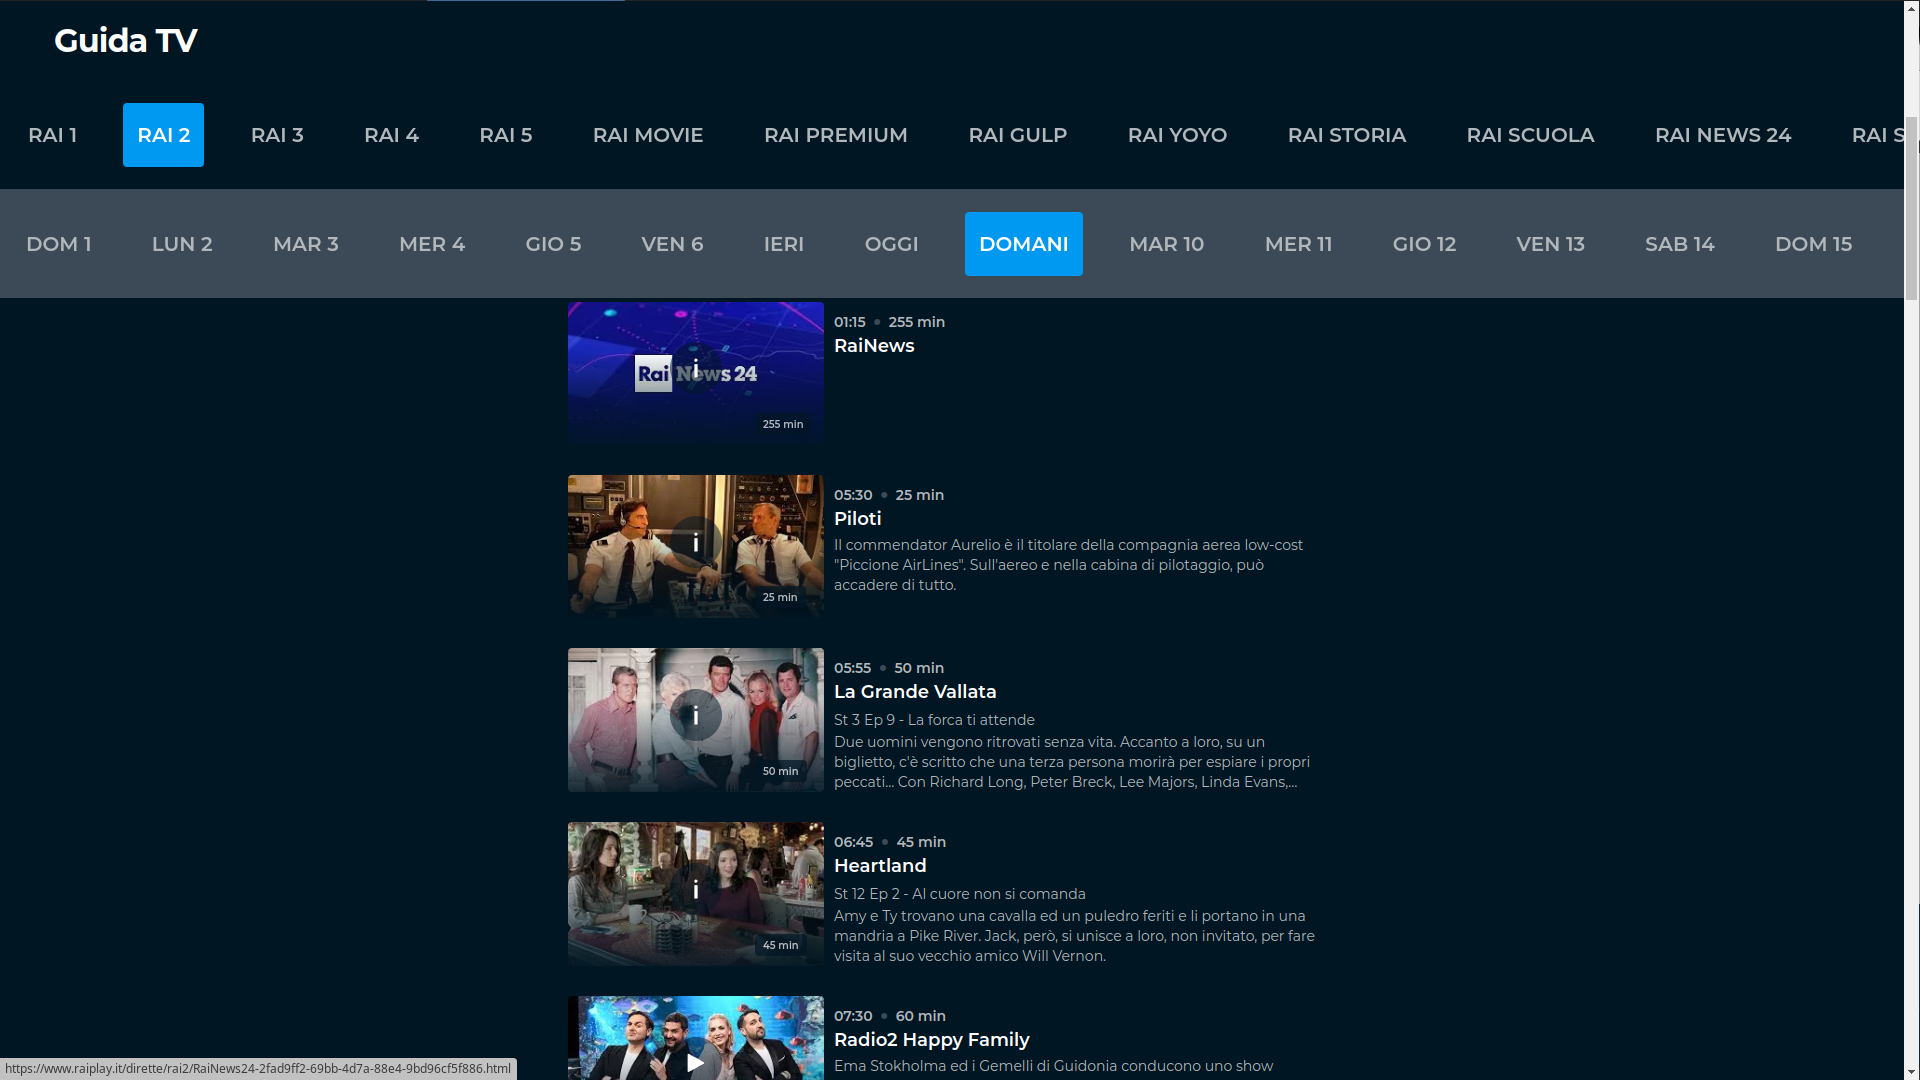Viewport: 1920px width, 1080px height.
Task: Open RAI GULP channel guide
Action: coord(1018,135)
